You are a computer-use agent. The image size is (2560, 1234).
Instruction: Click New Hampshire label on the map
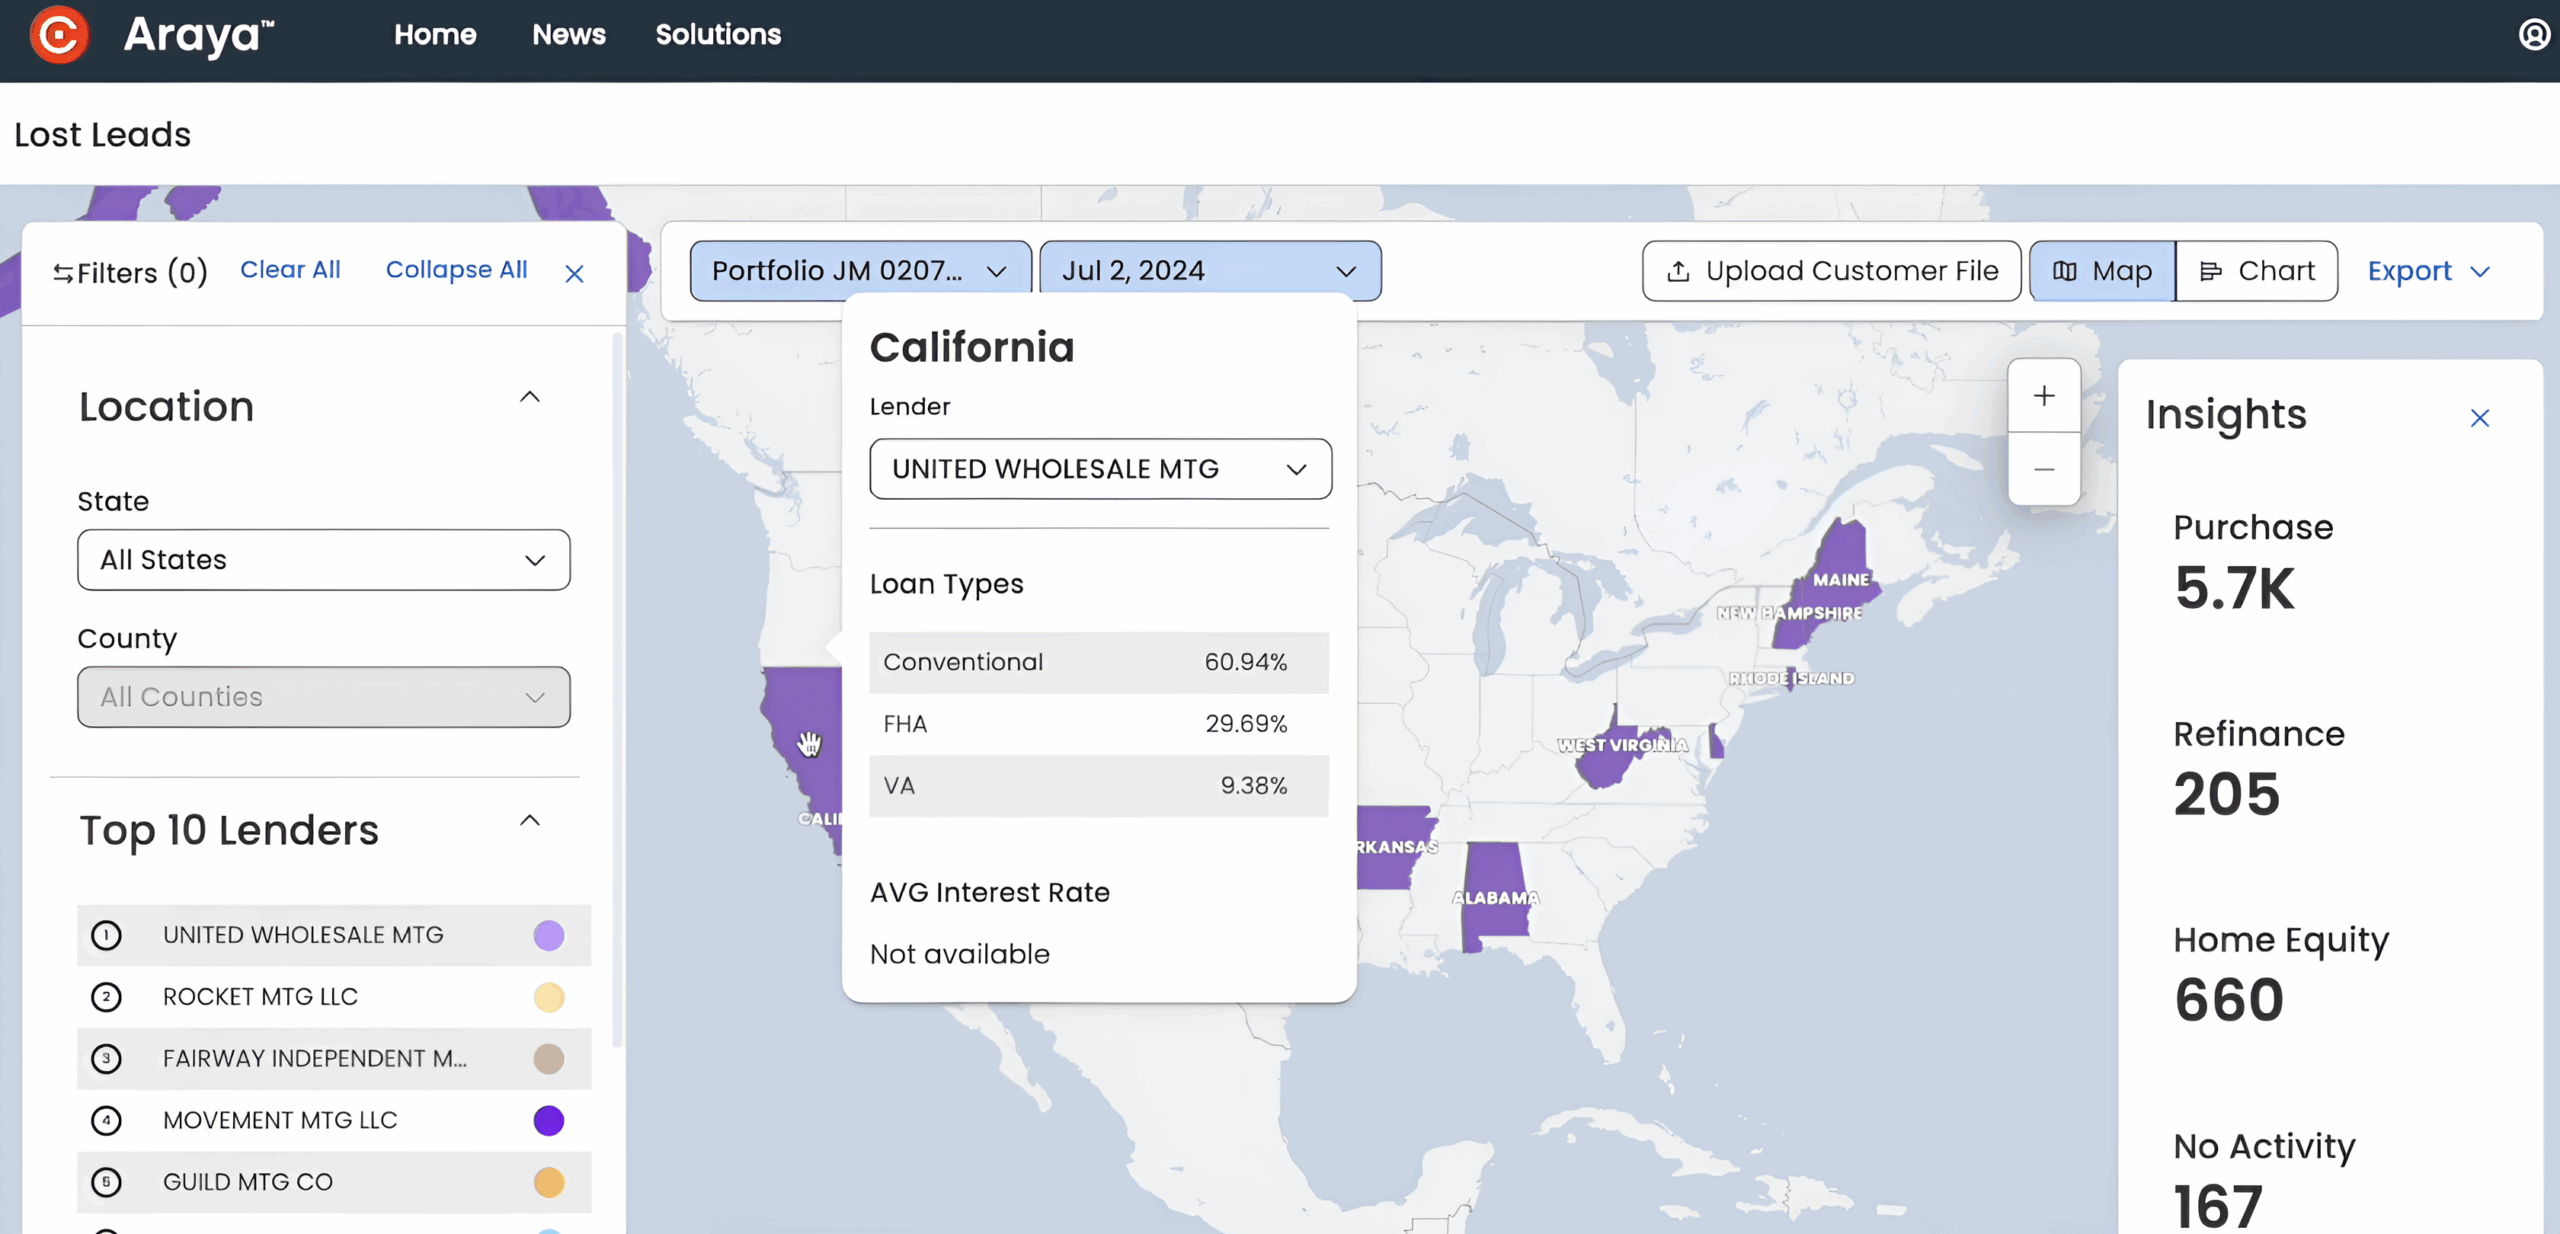click(1789, 613)
